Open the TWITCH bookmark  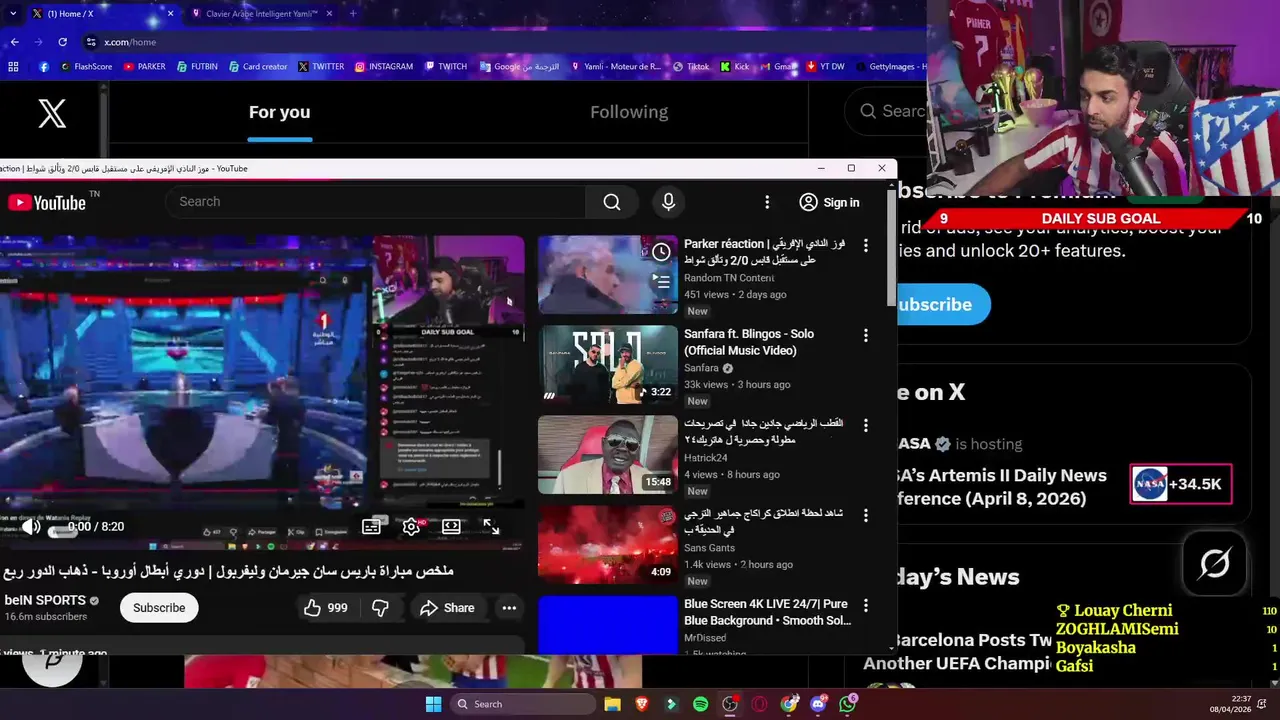coord(445,67)
